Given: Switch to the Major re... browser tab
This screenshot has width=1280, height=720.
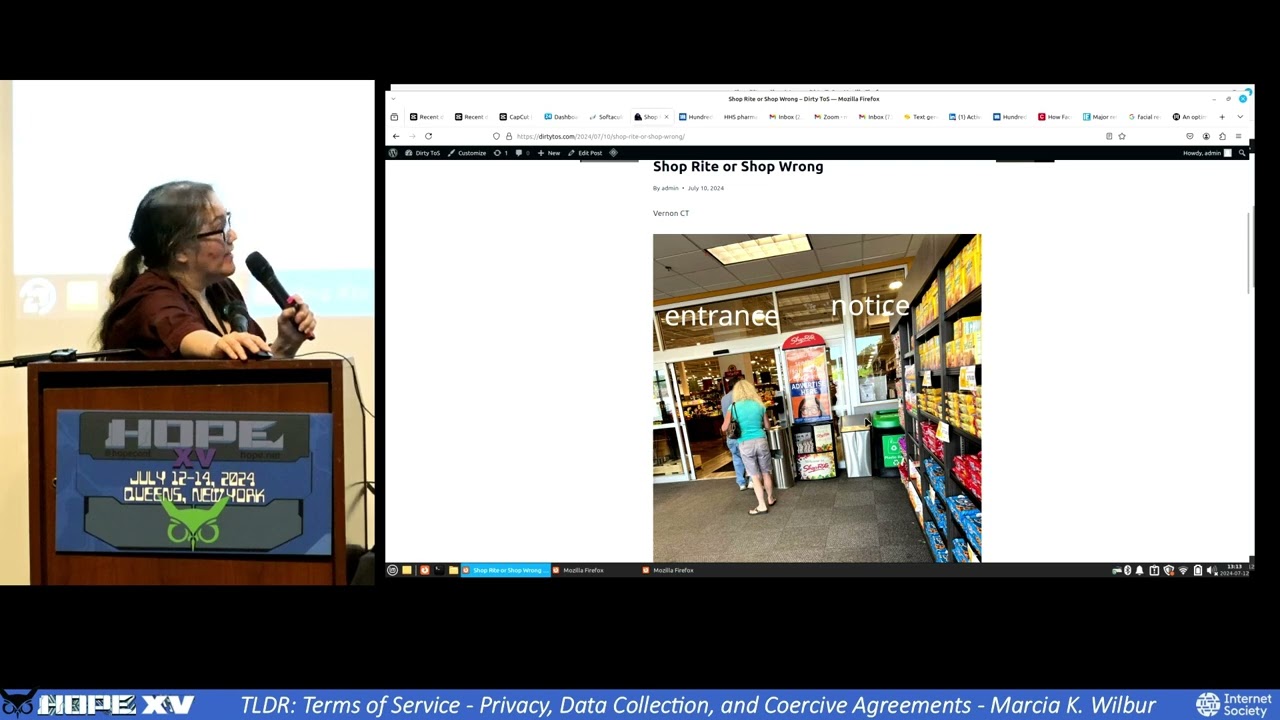Looking at the screenshot, I should click(x=1100, y=117).
